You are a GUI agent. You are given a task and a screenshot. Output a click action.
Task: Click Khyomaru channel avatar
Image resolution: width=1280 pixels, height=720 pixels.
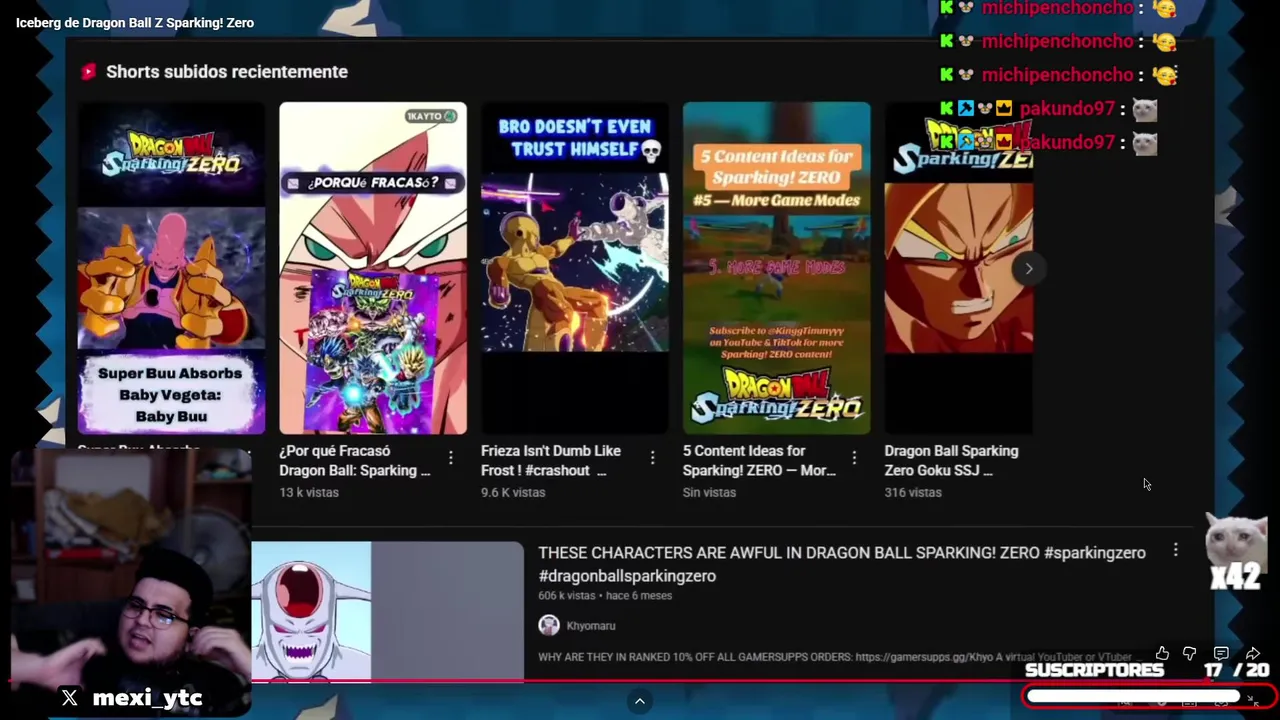549,625
